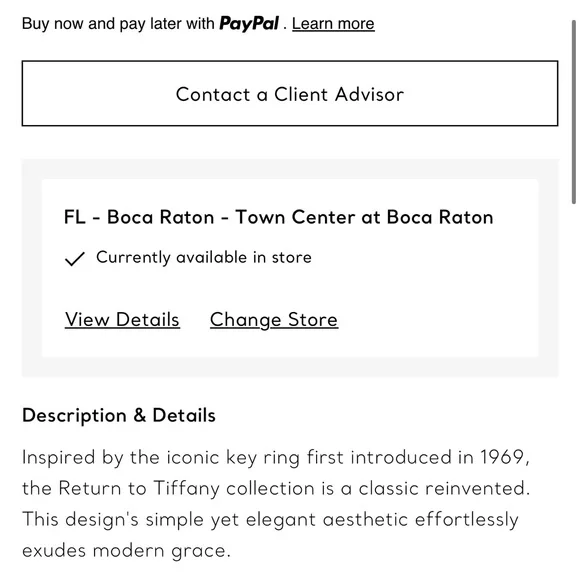Select the Change Store link

274,320
